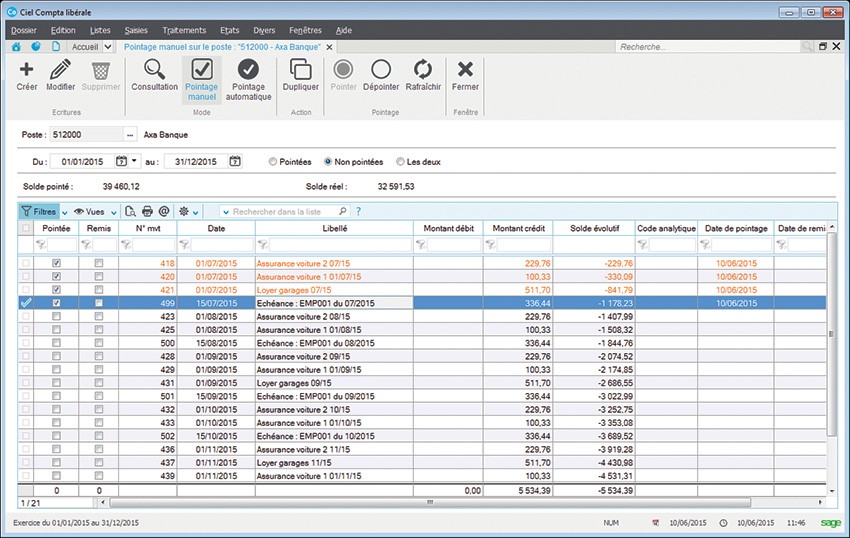Click the list search magnifier icon
The height and width of the screenshot is (538, 850).
(343, 212)
